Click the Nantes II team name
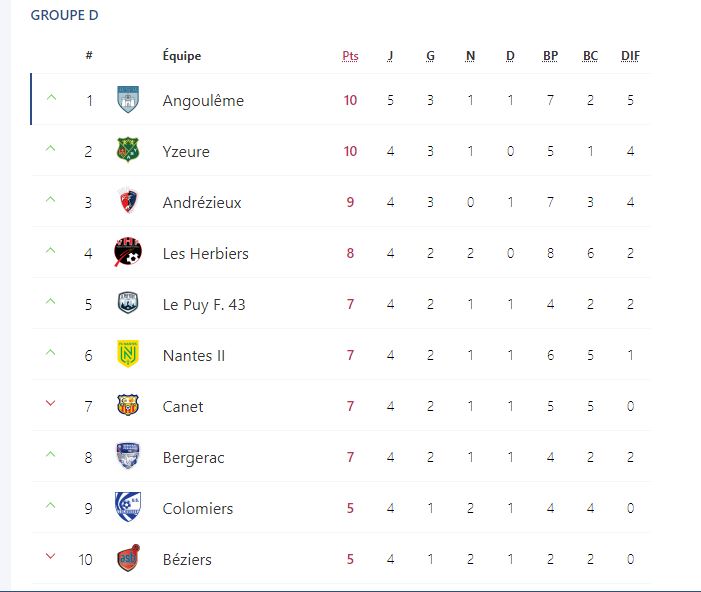 coord(194,355)
